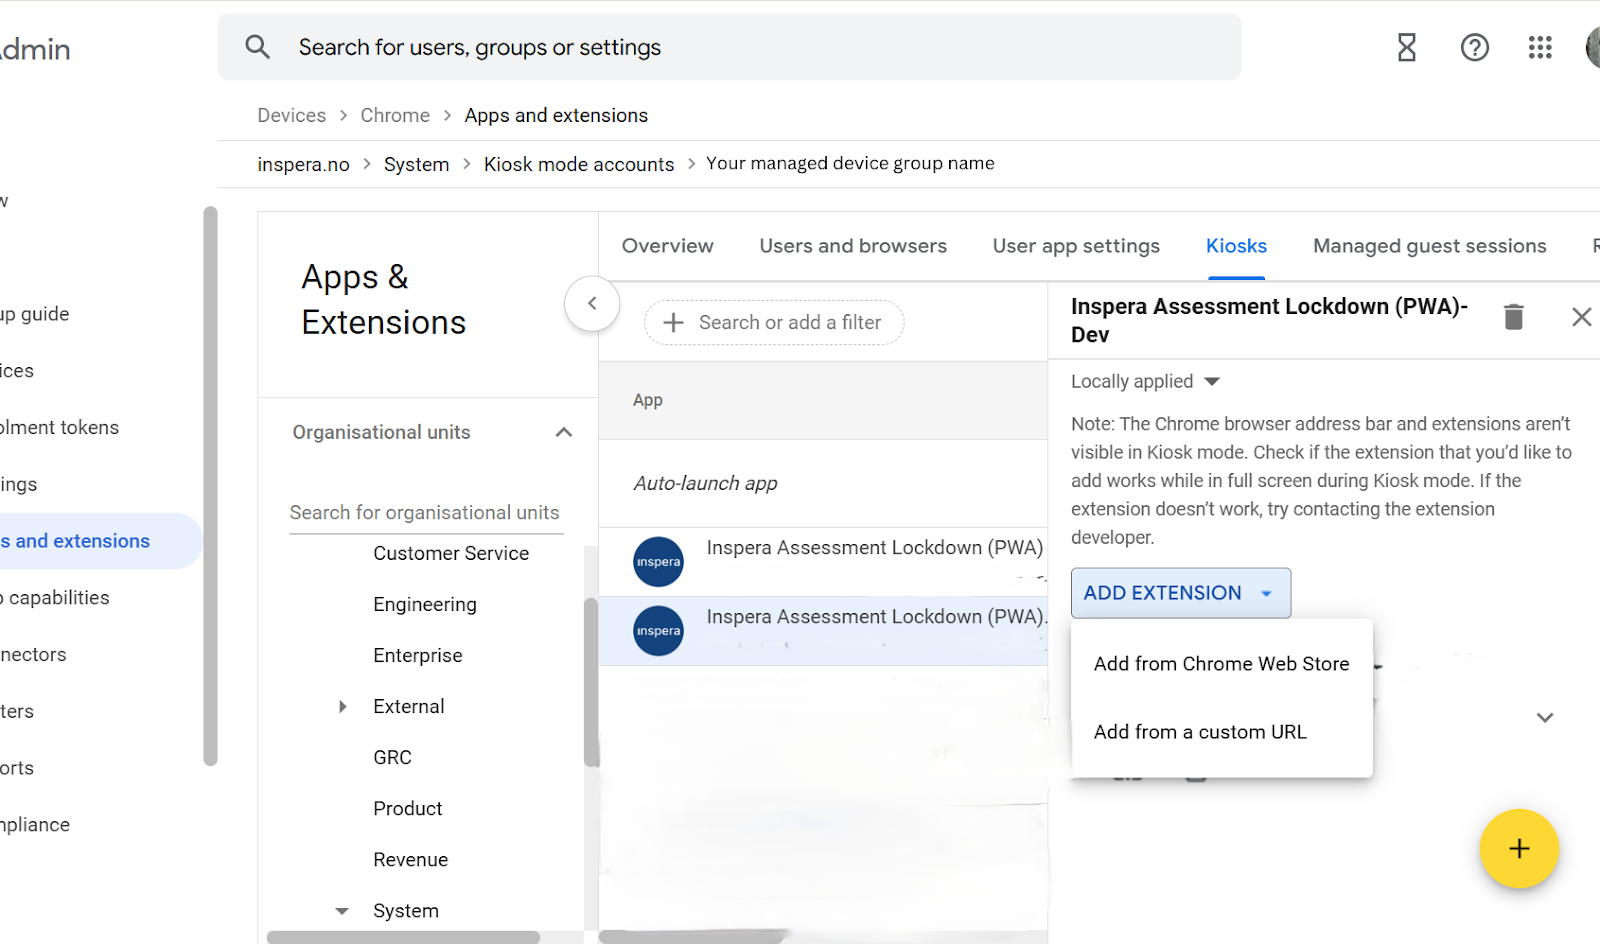The height and width of the screenshot is (944, 1600).
Task: Click the Search or add a filter field
Action: coord(774,322)
